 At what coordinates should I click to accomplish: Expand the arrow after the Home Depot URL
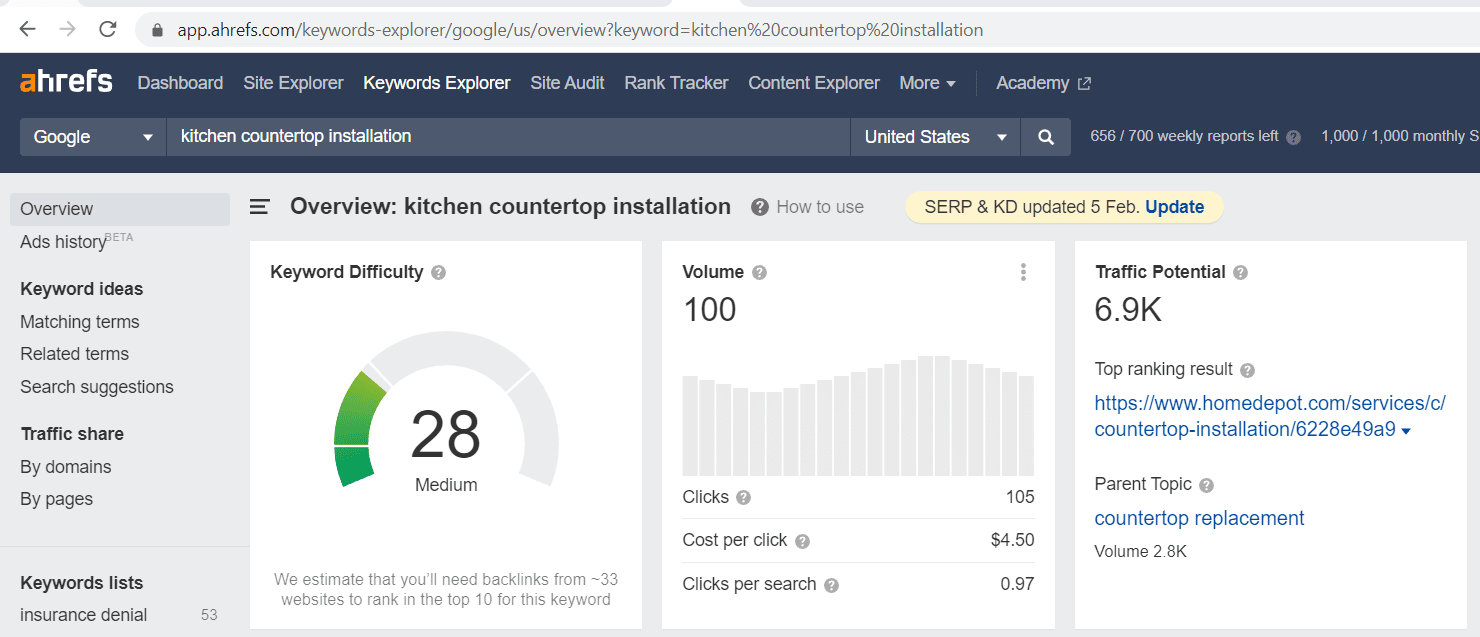point(1406,431)
